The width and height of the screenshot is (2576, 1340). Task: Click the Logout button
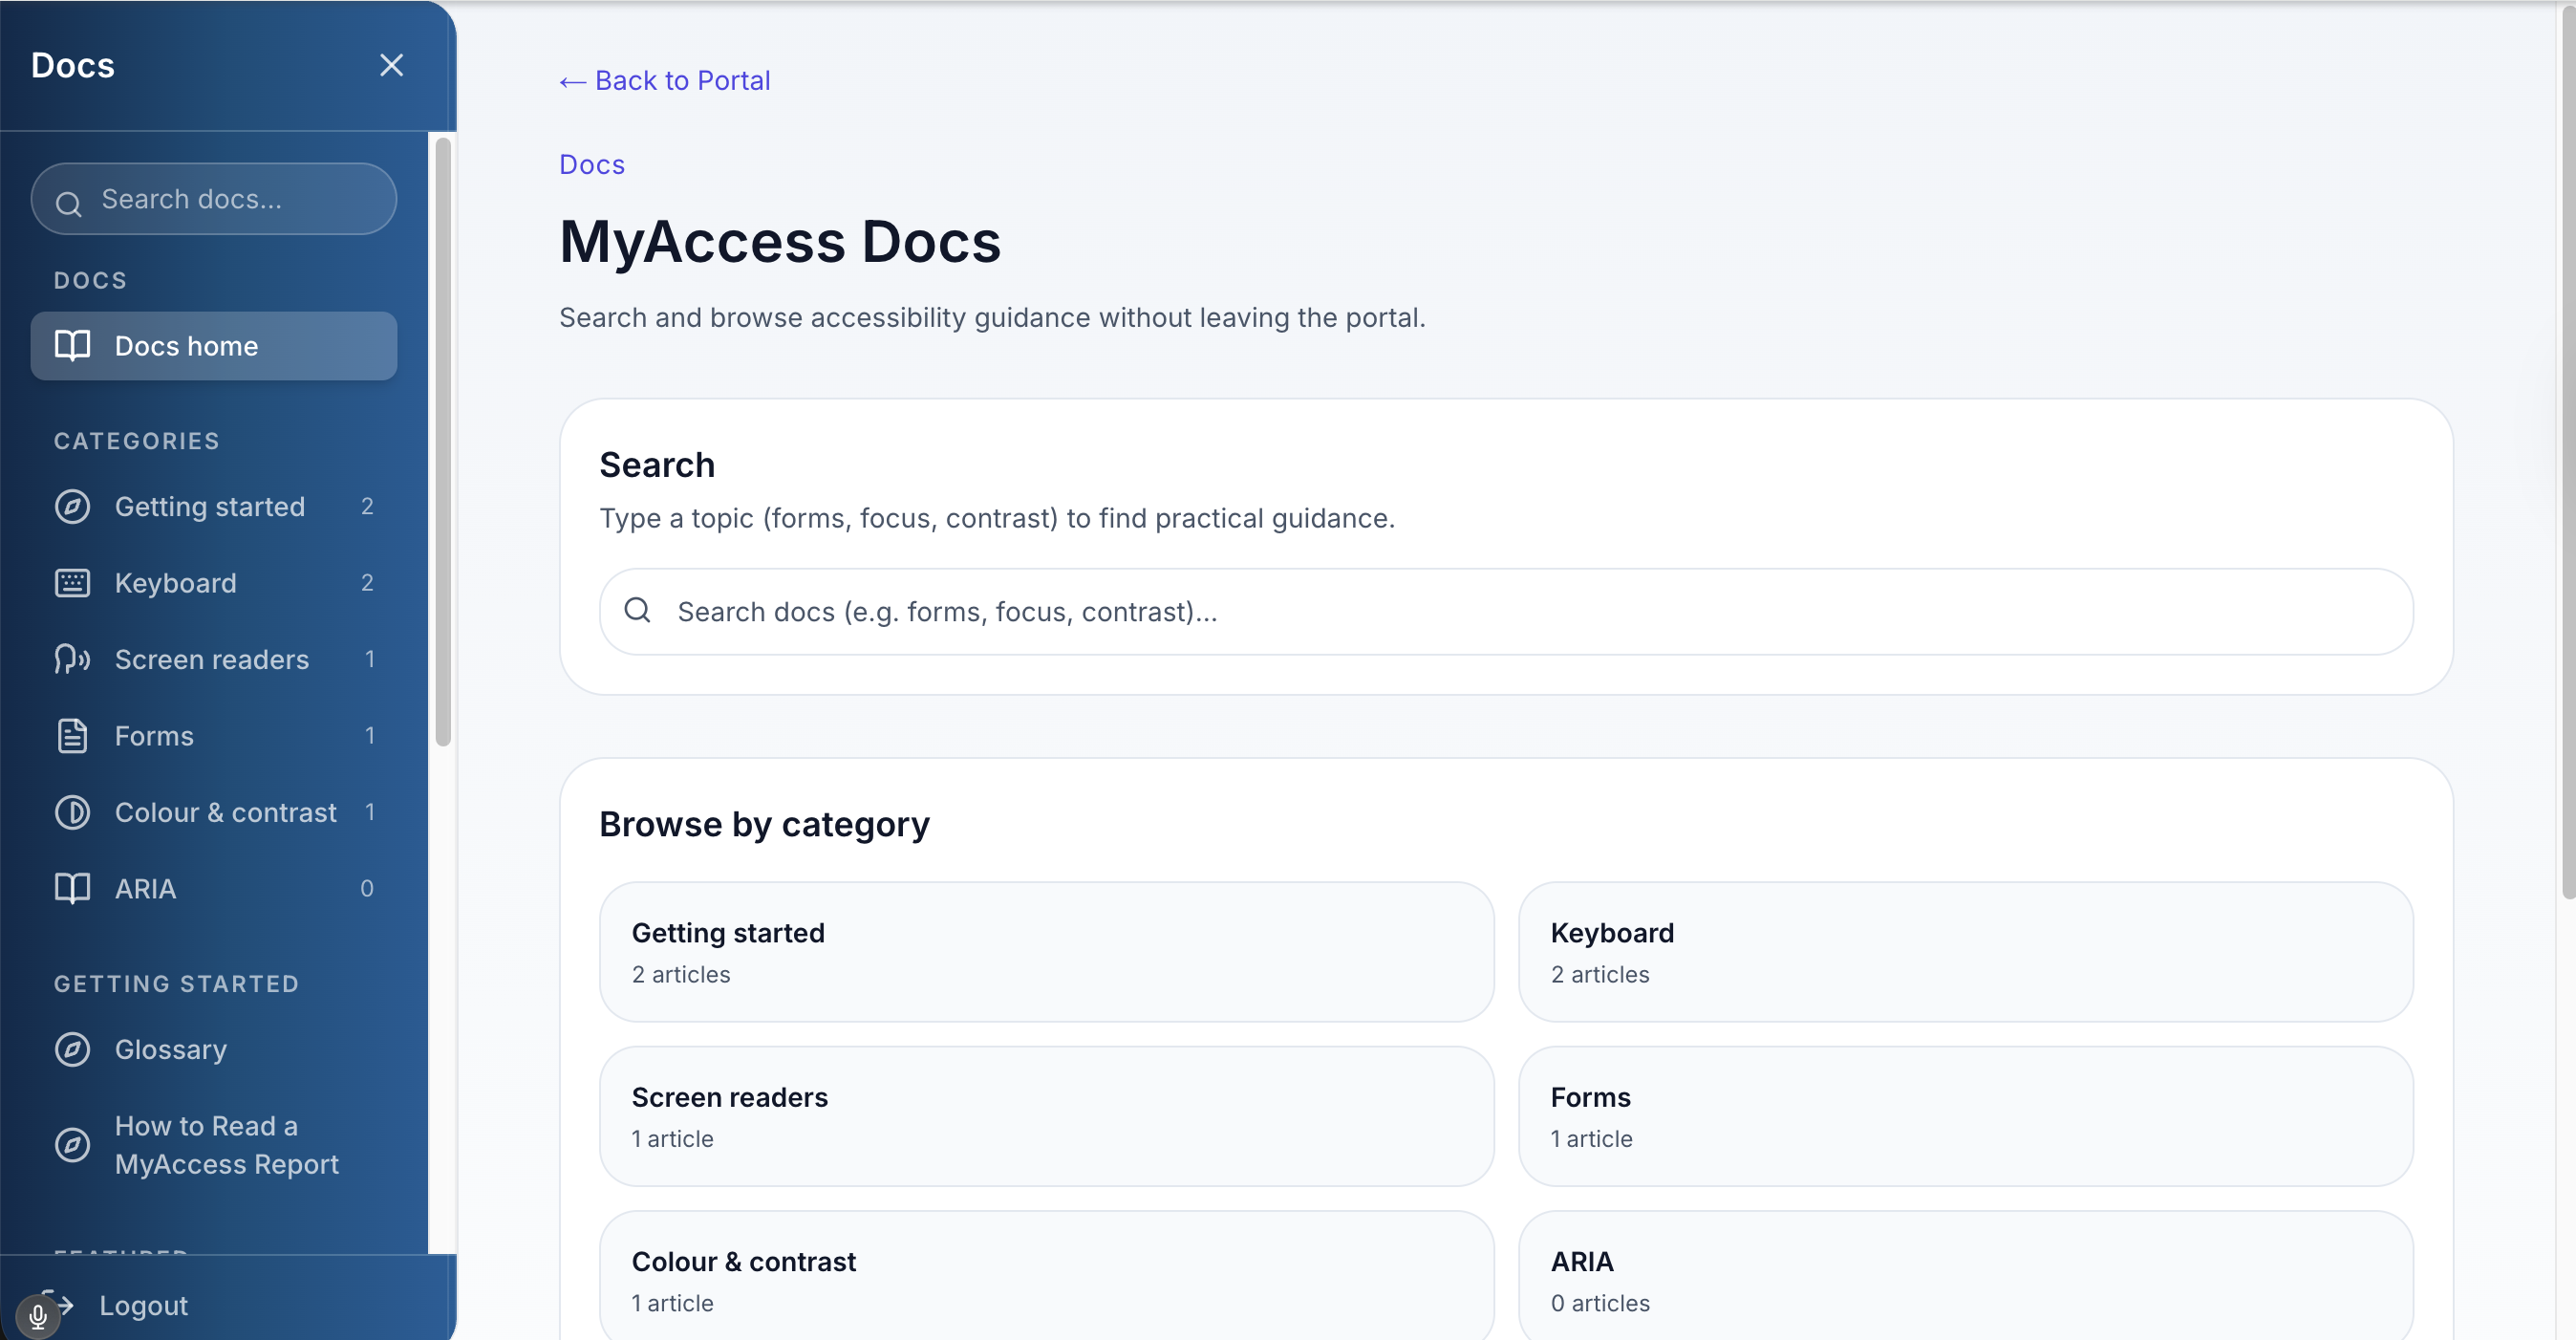point(143,1305)
